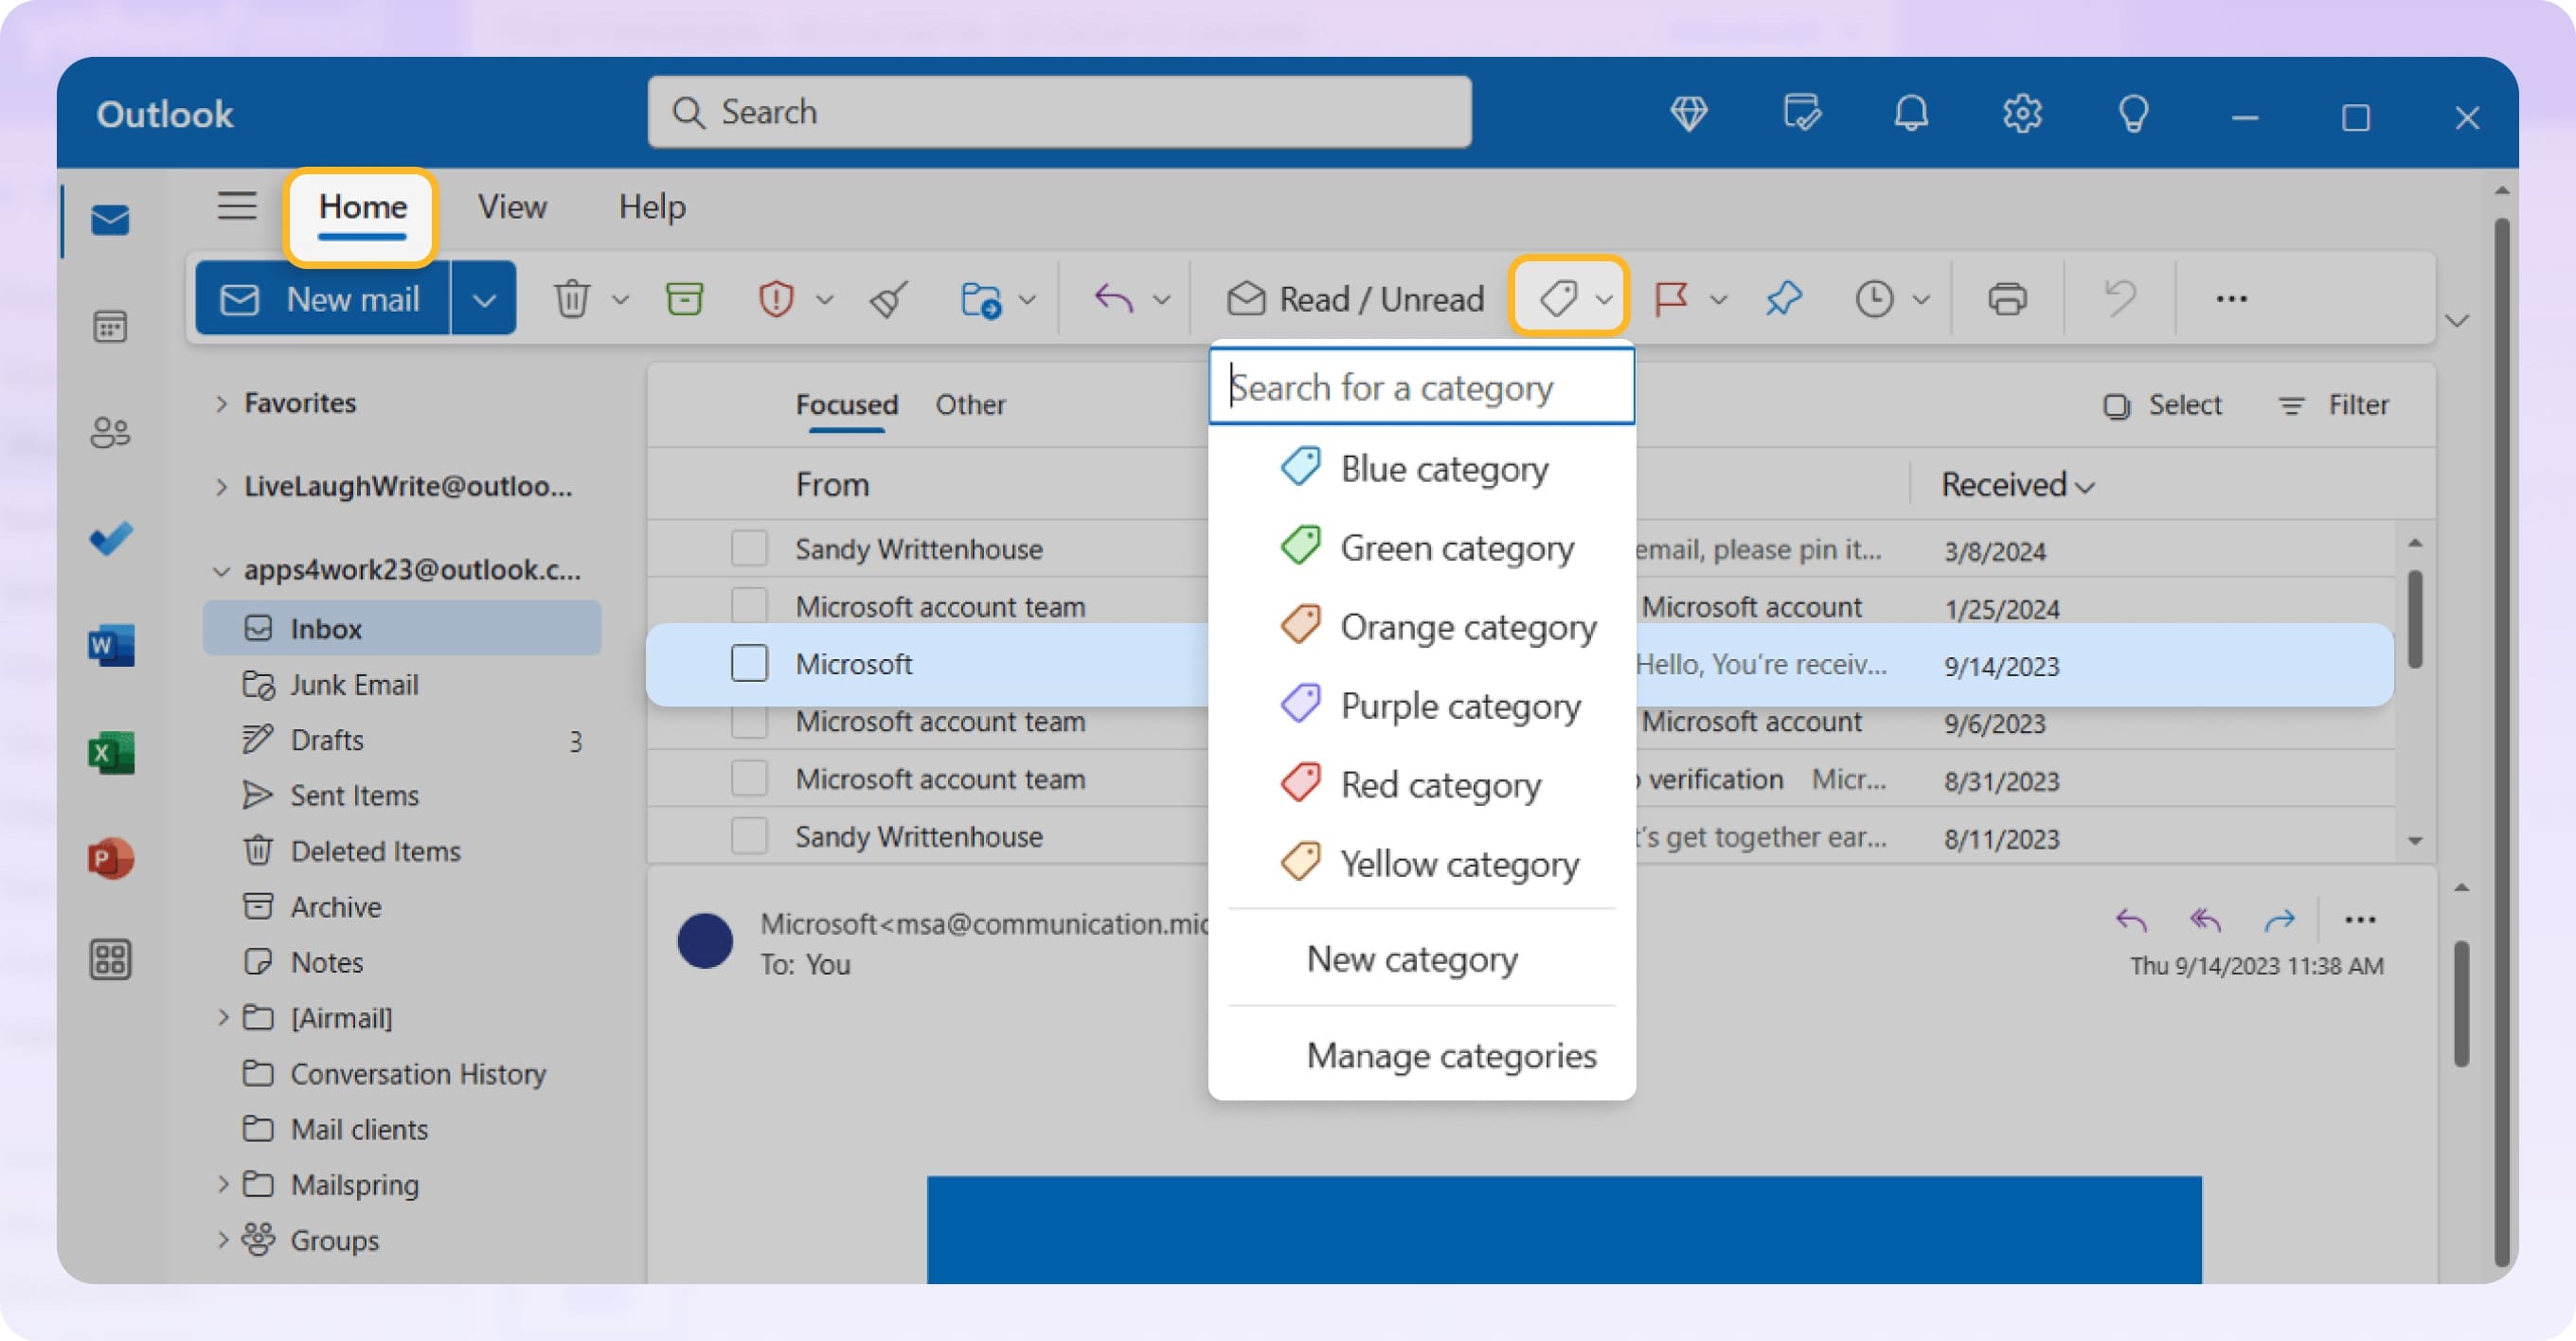Create a New category

pyautogui.click(x=1412, y=958)
